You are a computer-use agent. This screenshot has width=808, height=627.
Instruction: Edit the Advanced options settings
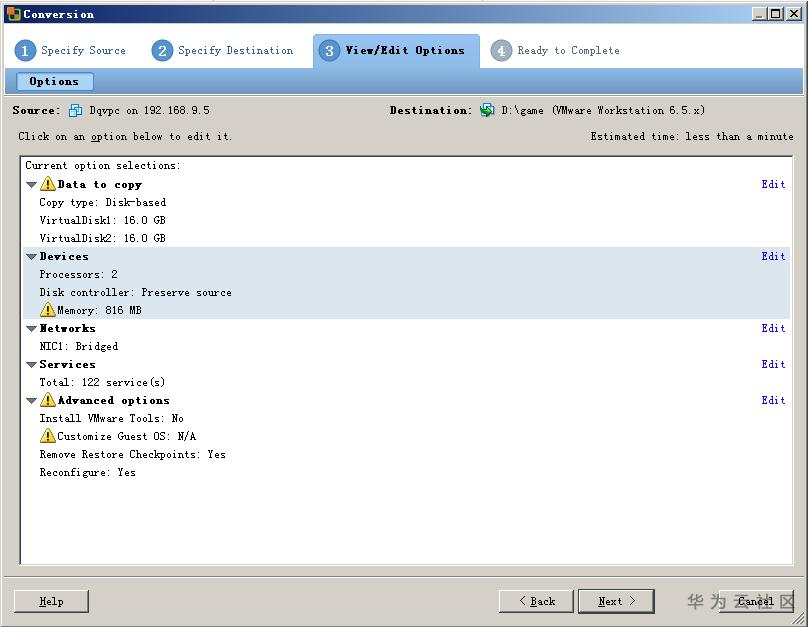coord(773,400)
